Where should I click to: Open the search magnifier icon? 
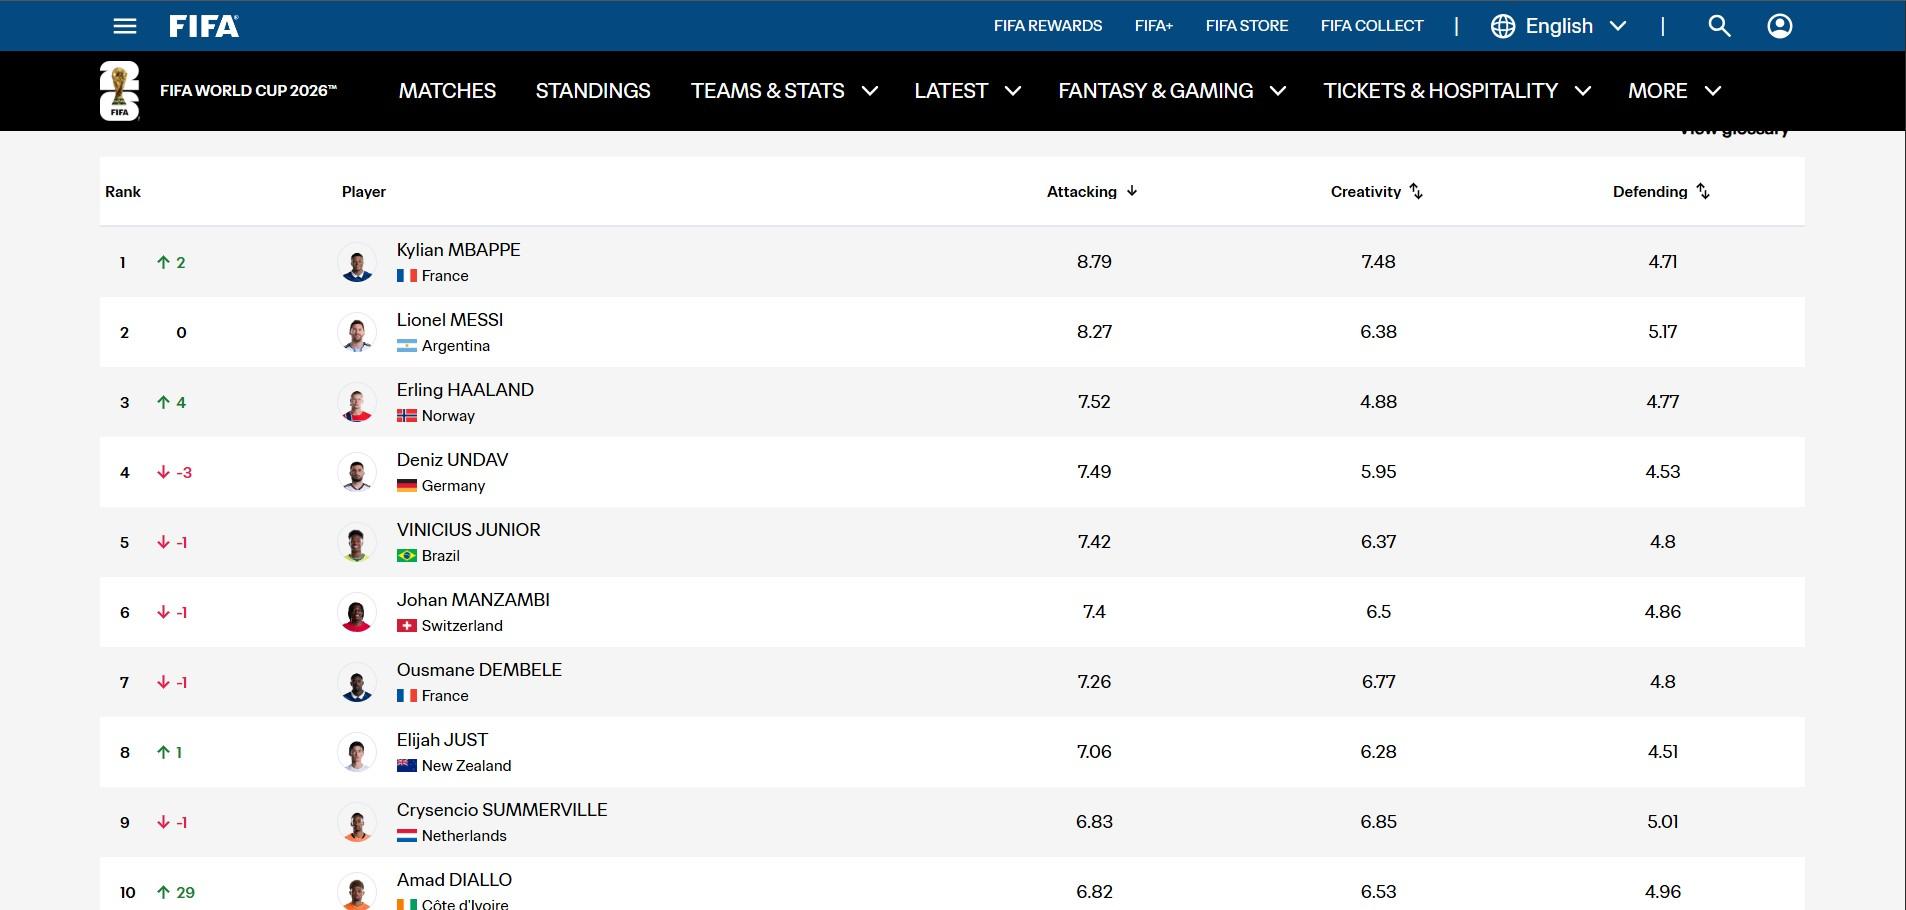point(1719,26)
